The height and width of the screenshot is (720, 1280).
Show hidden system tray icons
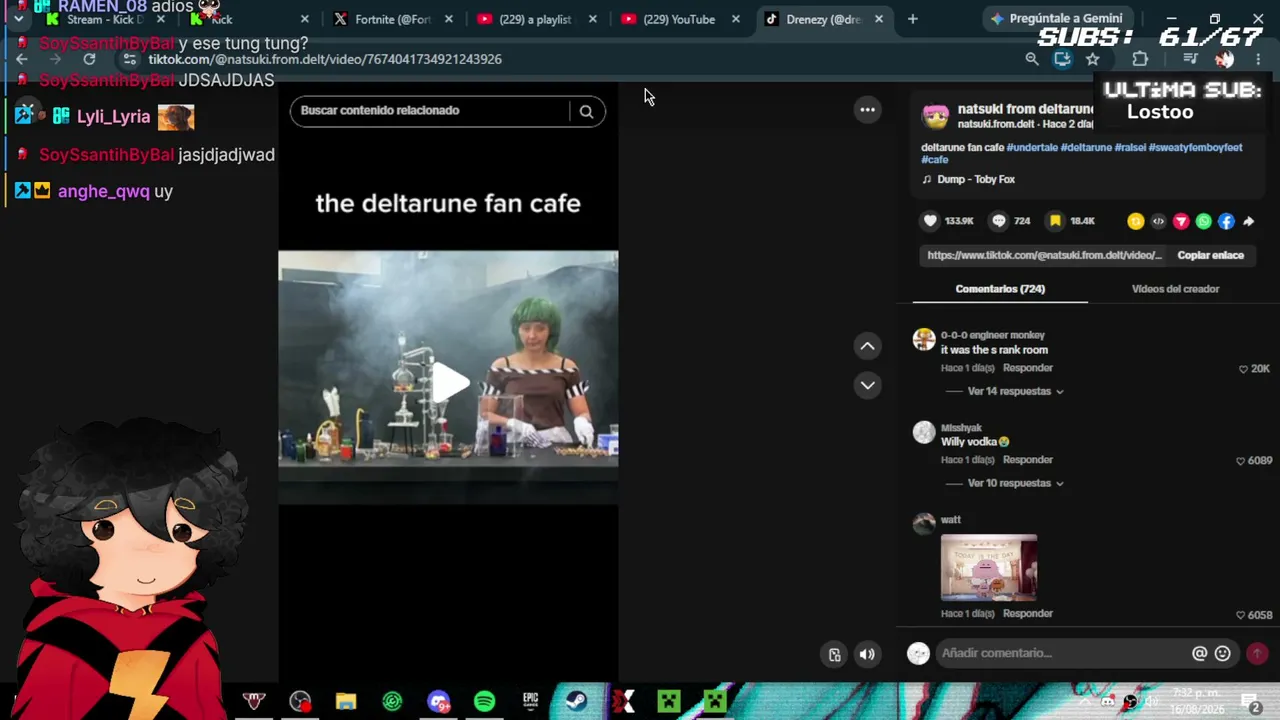1084,702
